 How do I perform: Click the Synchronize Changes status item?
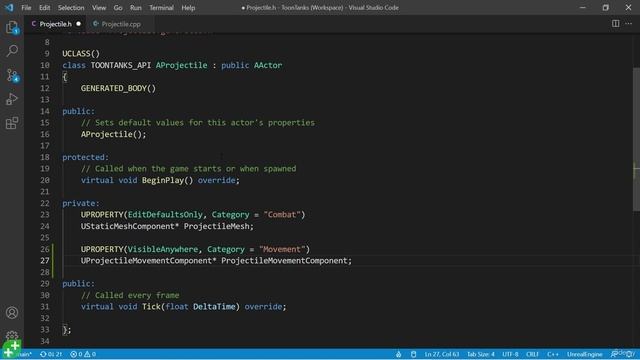tap(51, 354)
